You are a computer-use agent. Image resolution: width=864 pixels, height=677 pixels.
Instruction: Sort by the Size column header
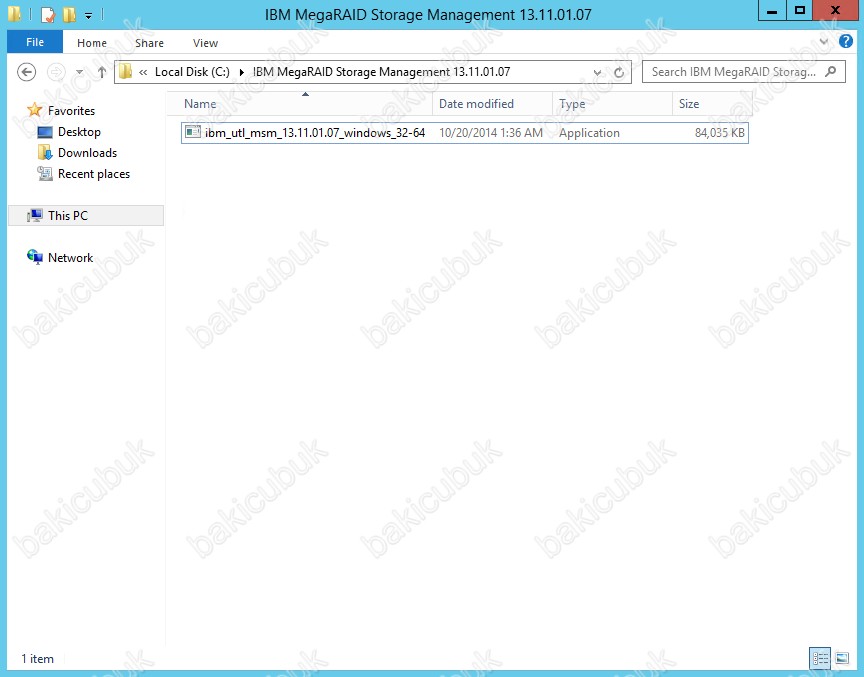712,104
